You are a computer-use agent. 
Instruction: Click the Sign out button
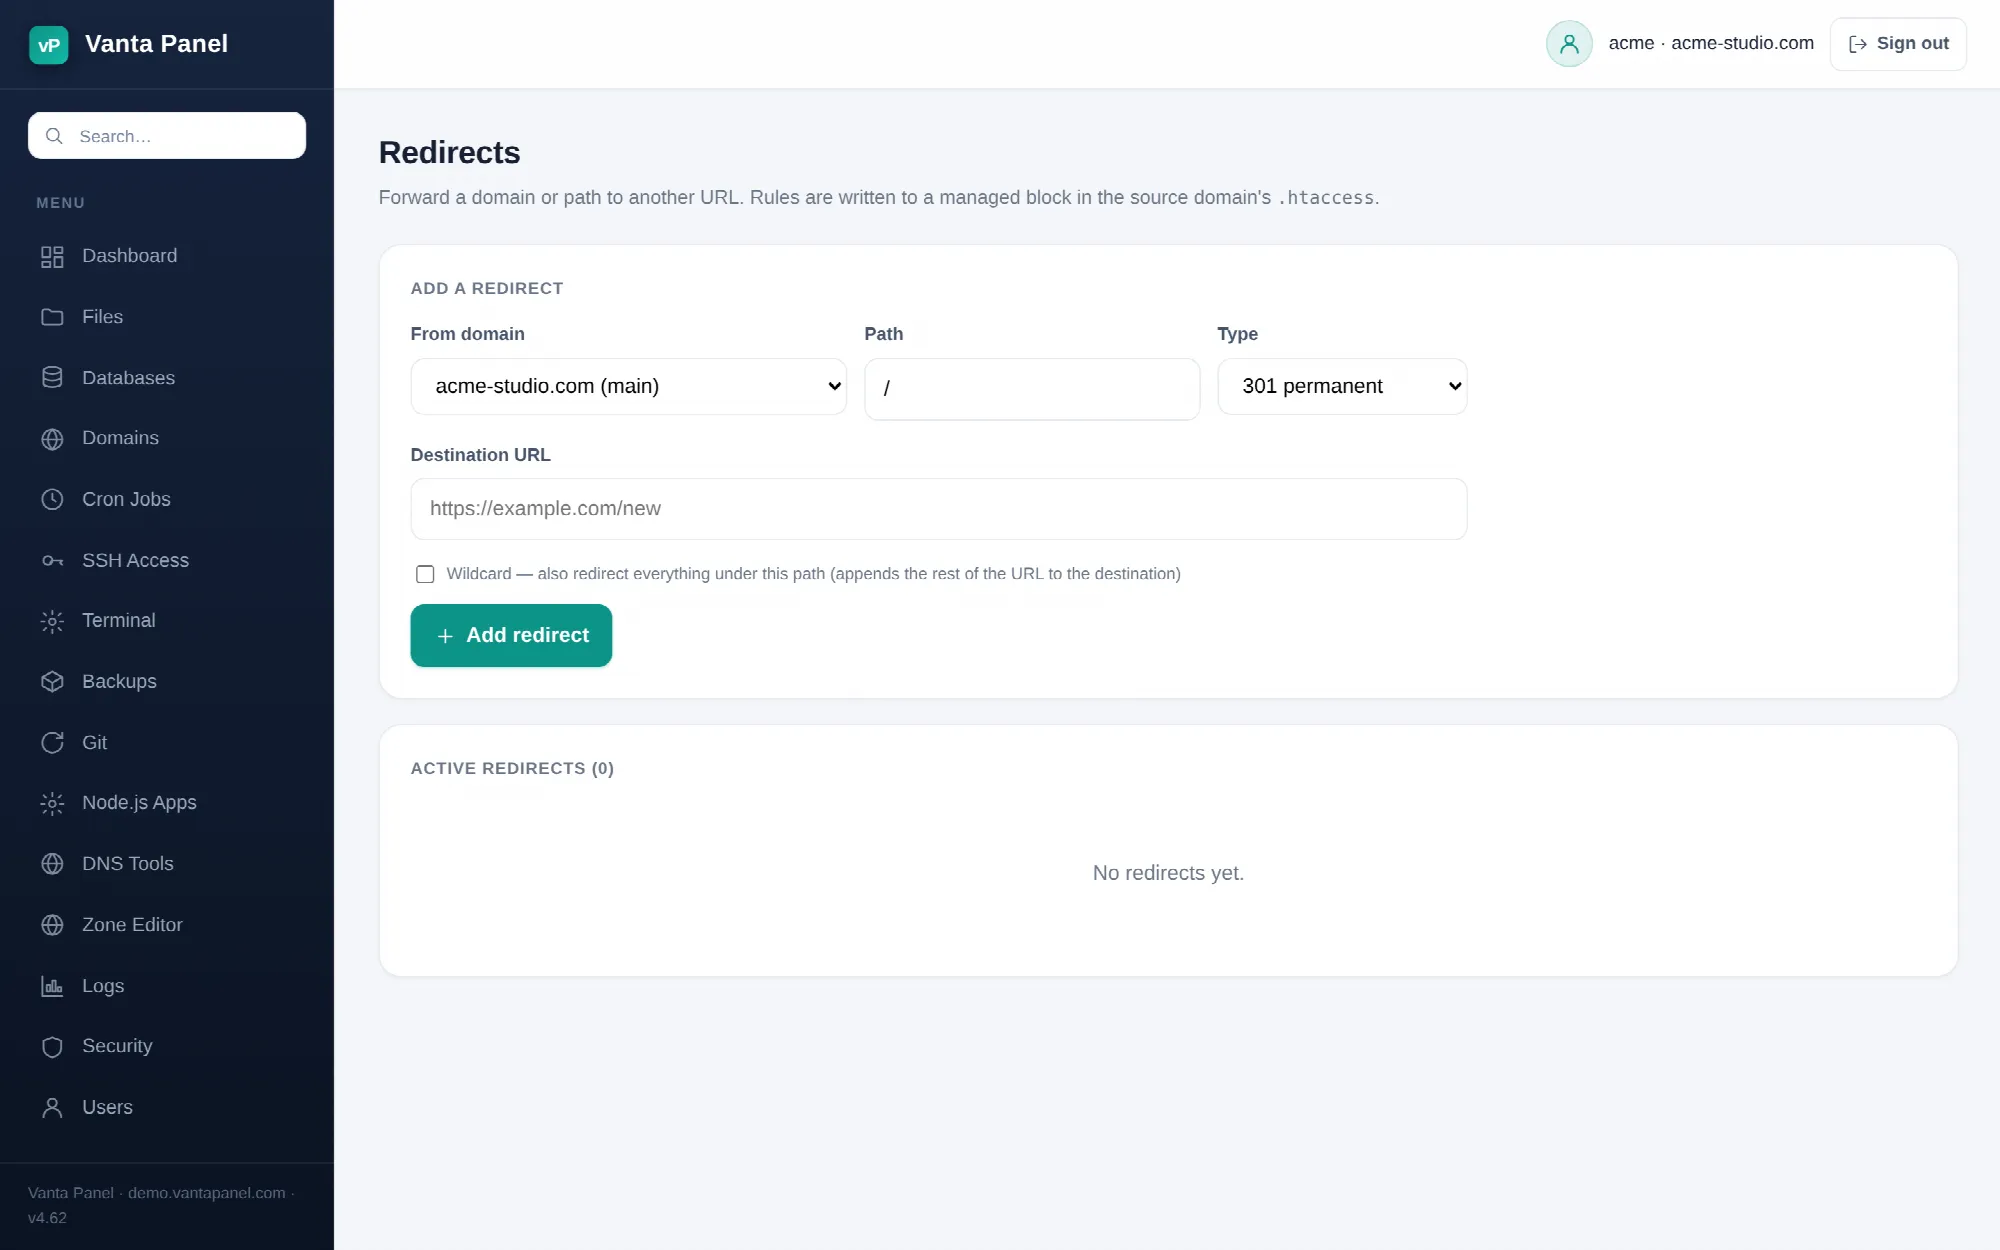[1898, 44]
